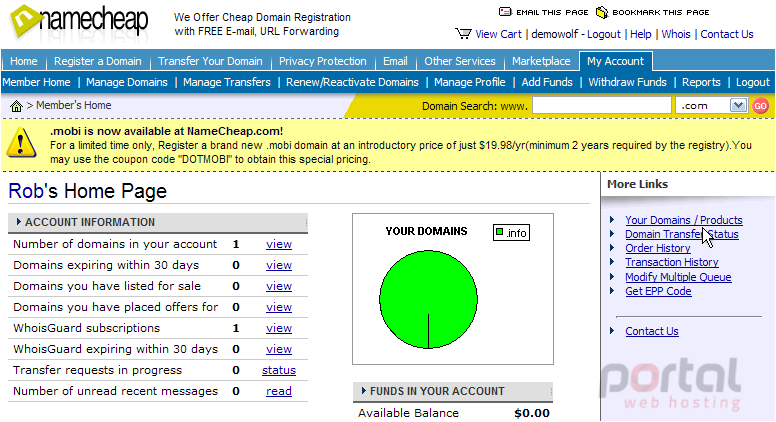
Task: View domains expiring within 30 days
Action: 279,265
